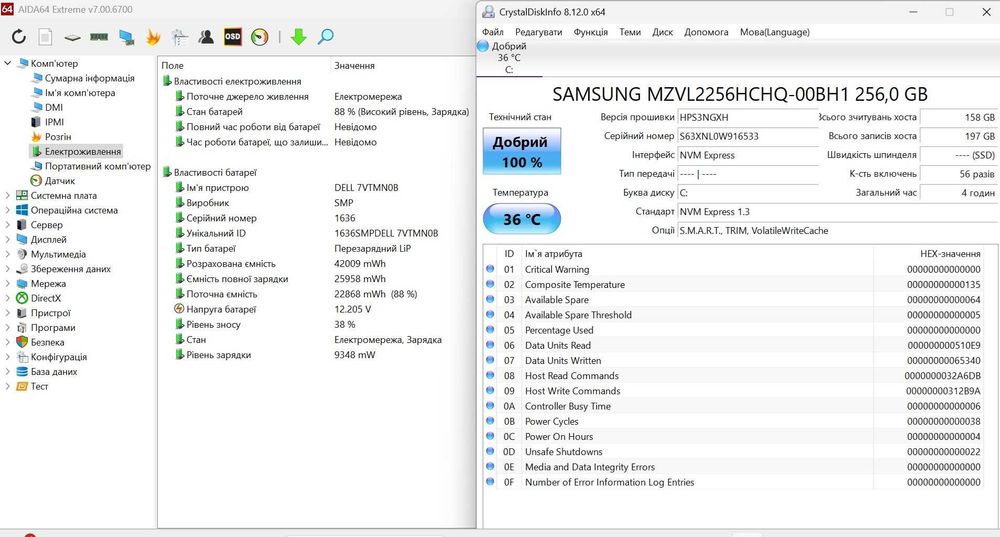Open the Функція menu

click(591, 32)
